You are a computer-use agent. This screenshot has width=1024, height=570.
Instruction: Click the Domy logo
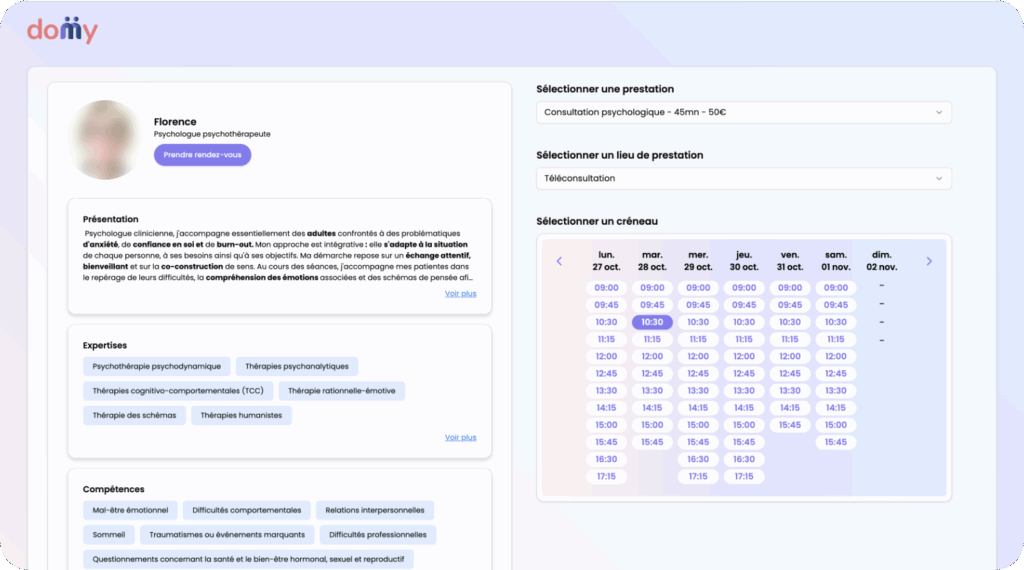coord(62,30)
